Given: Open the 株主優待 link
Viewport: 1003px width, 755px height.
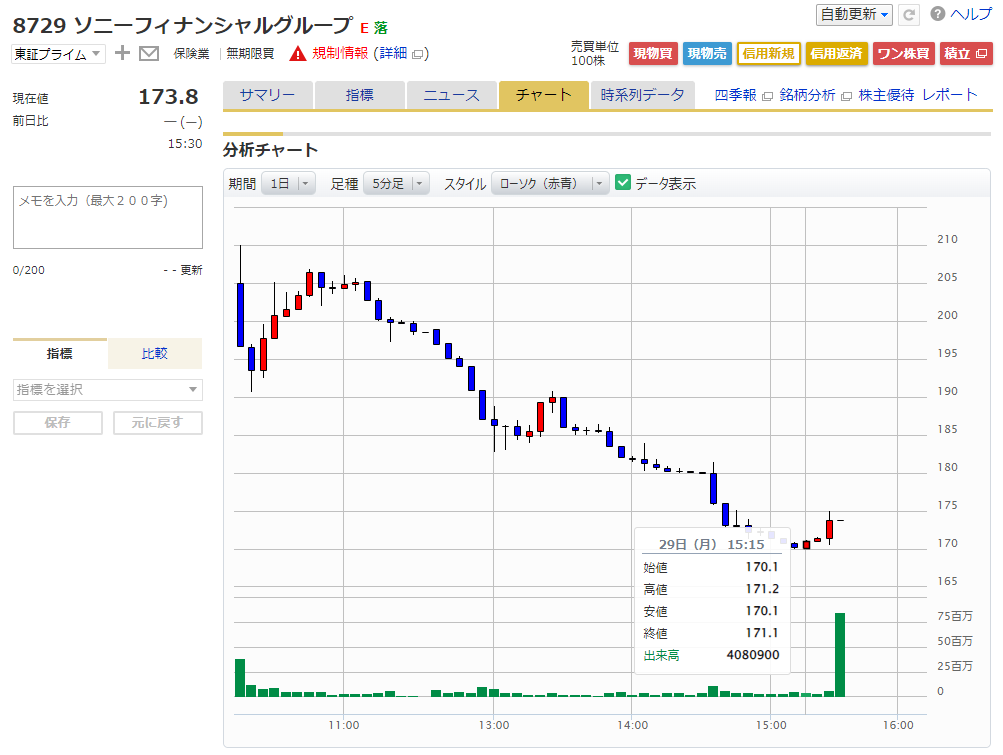Looking at the screenshot, I should 886,95.
